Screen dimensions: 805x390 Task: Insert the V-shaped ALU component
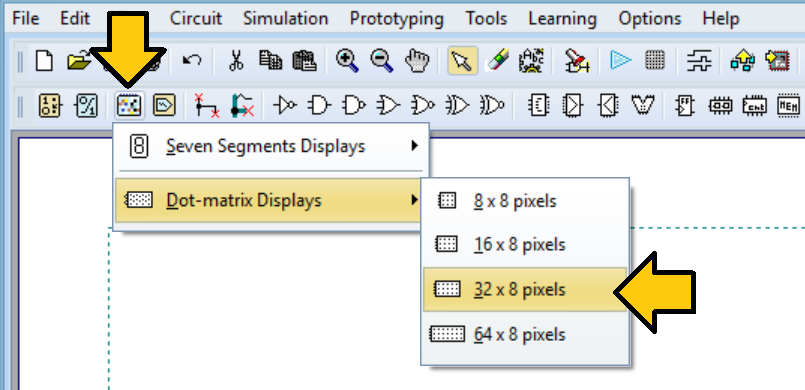(x=642, y=106)
